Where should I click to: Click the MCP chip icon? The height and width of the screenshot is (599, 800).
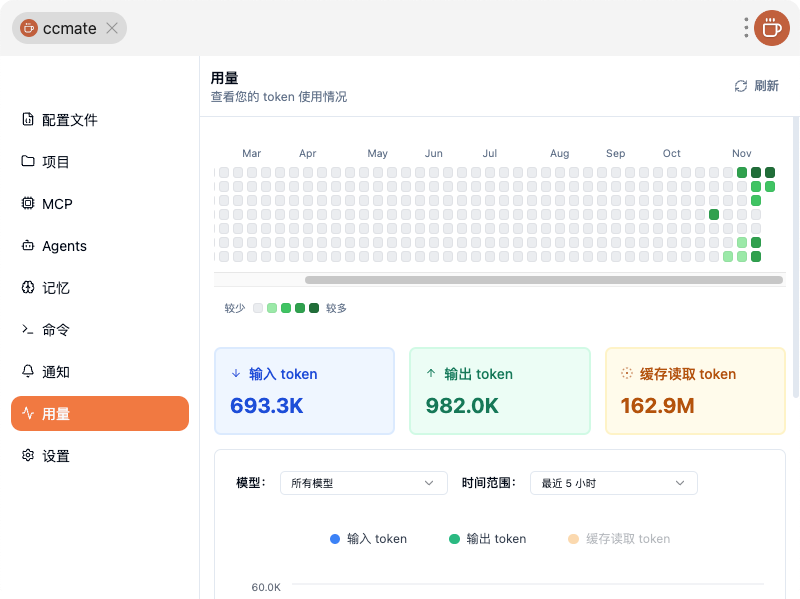[28, 204]
